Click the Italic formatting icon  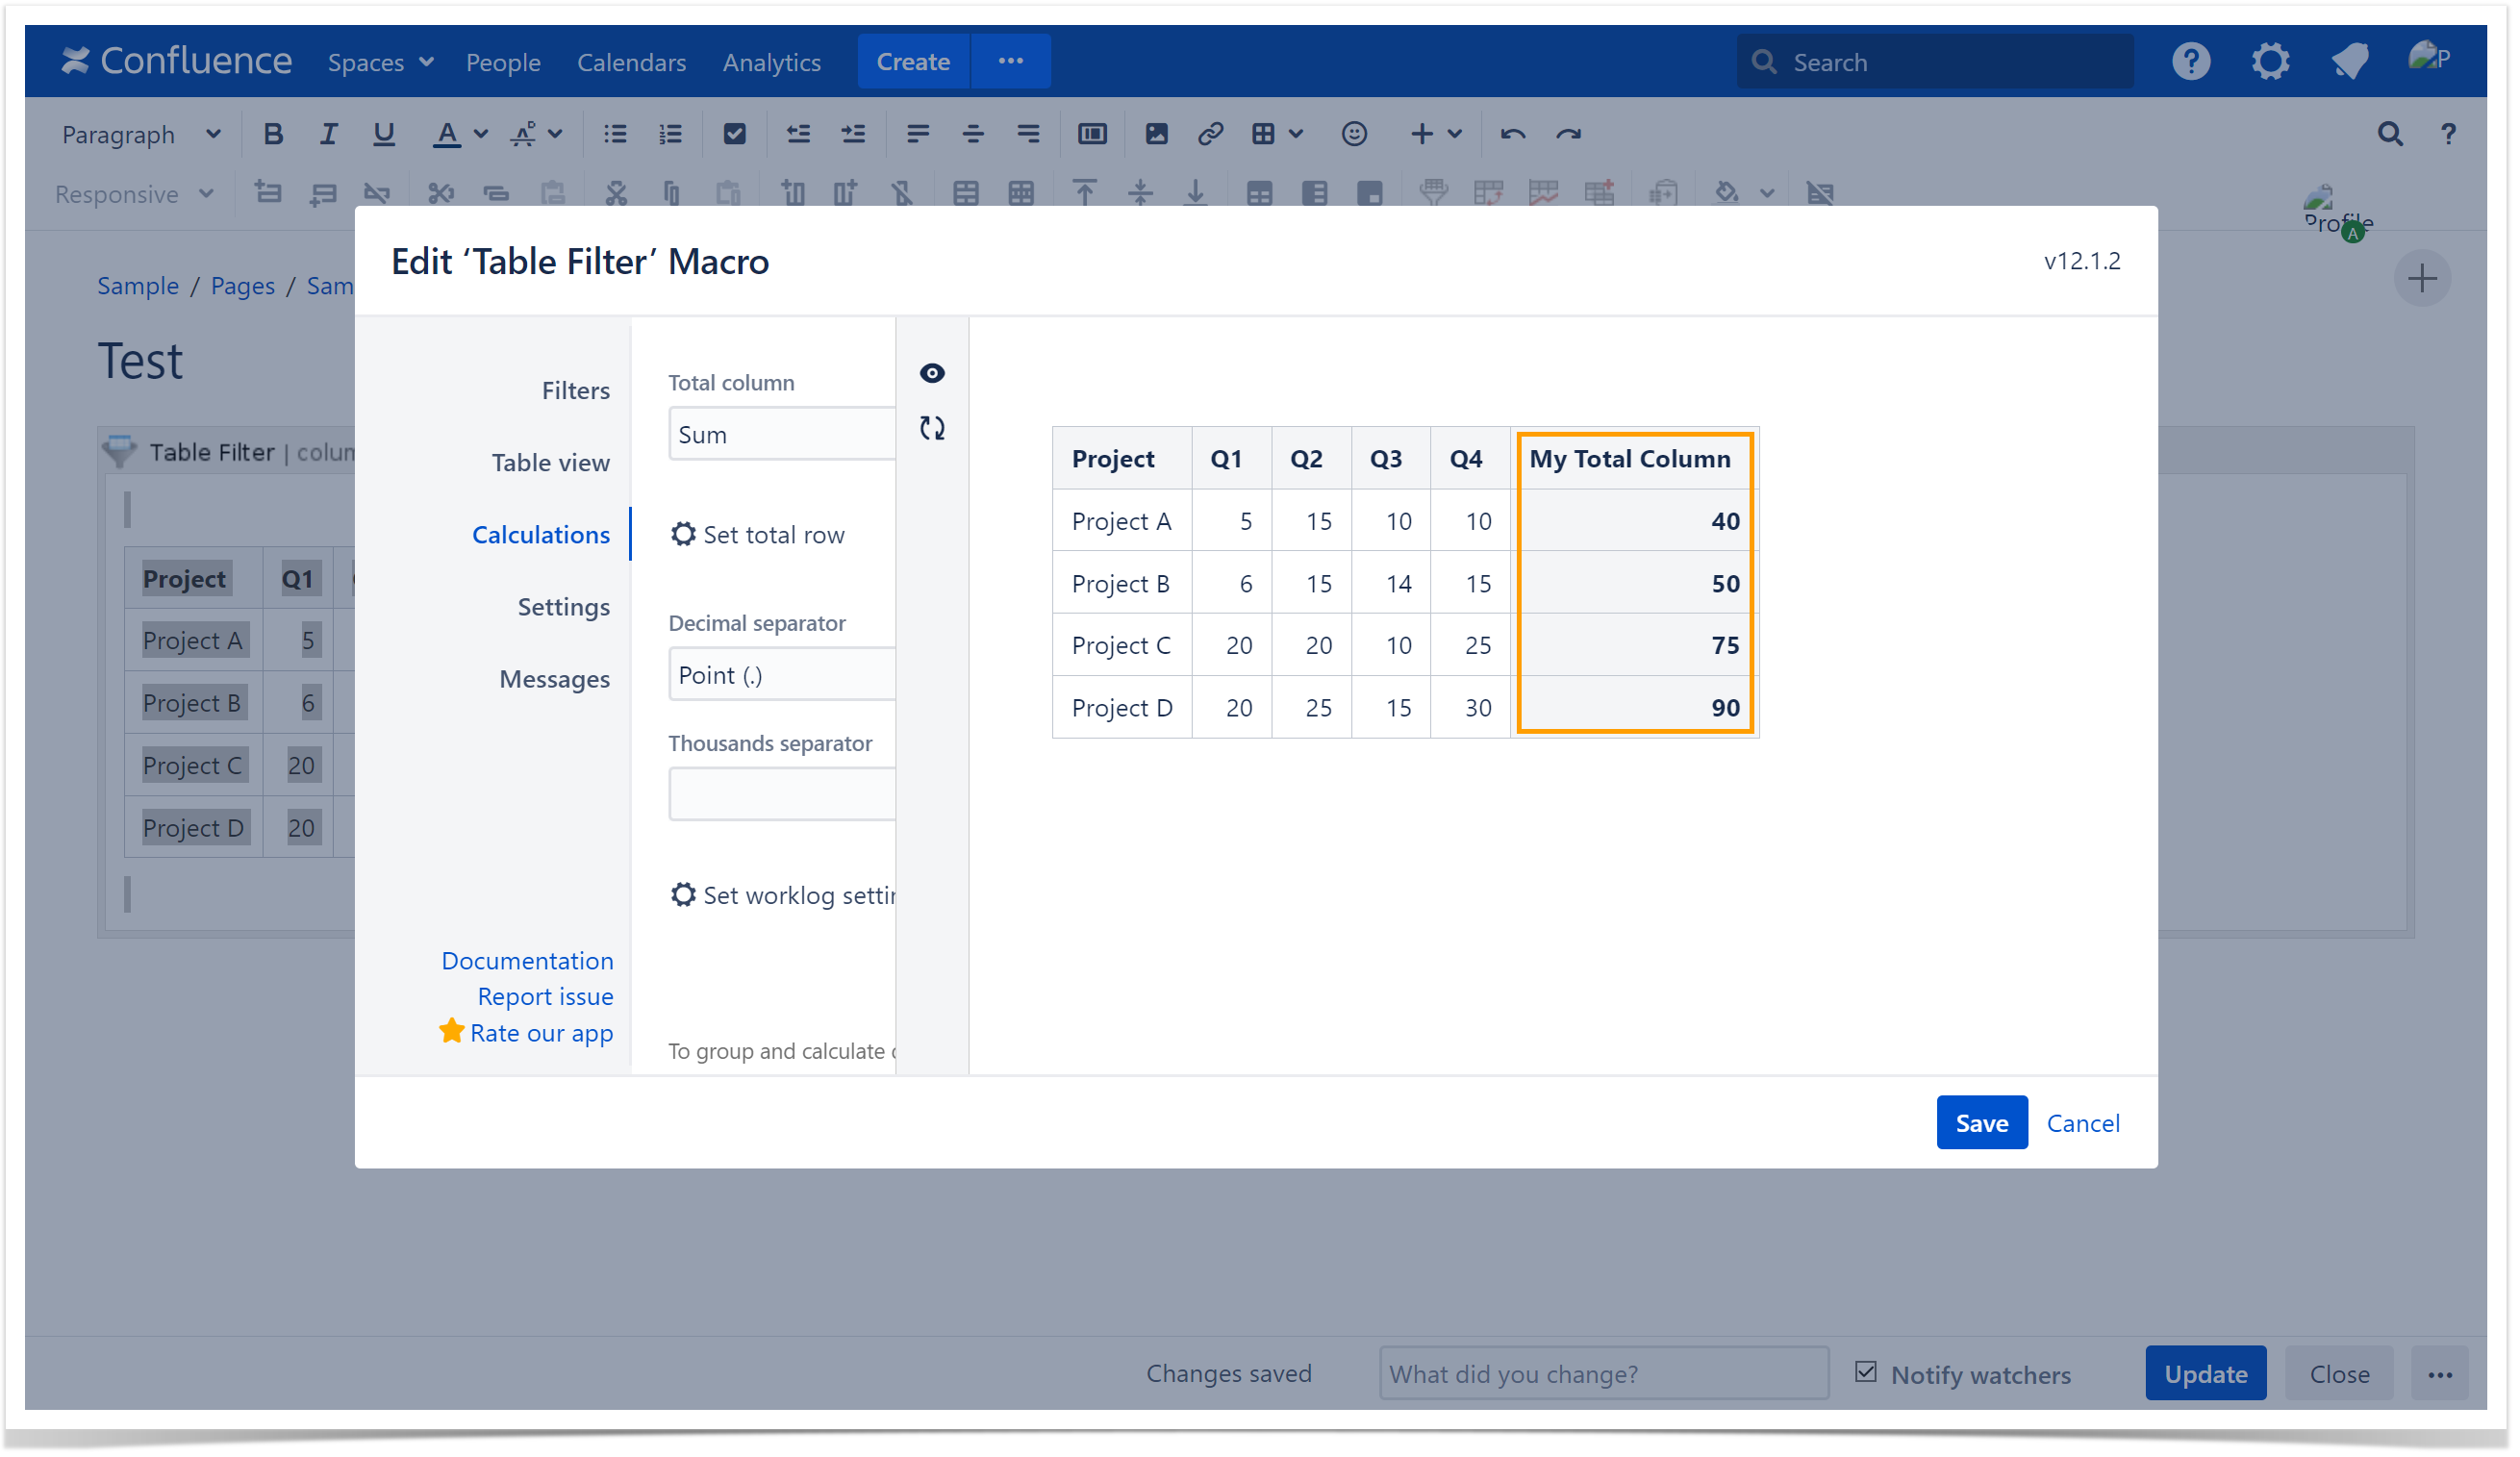pos(328,134)
